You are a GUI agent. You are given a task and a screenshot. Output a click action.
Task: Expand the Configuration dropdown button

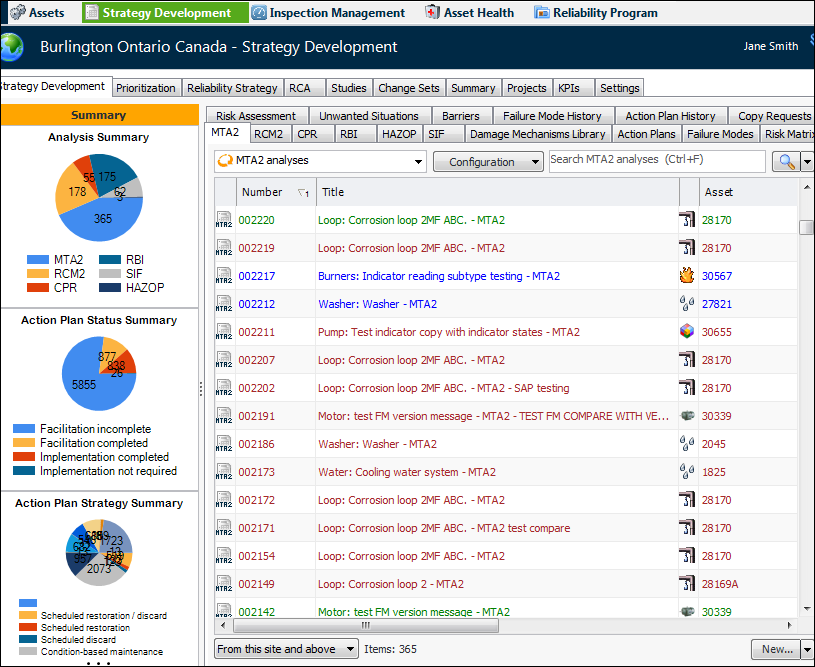488,161
